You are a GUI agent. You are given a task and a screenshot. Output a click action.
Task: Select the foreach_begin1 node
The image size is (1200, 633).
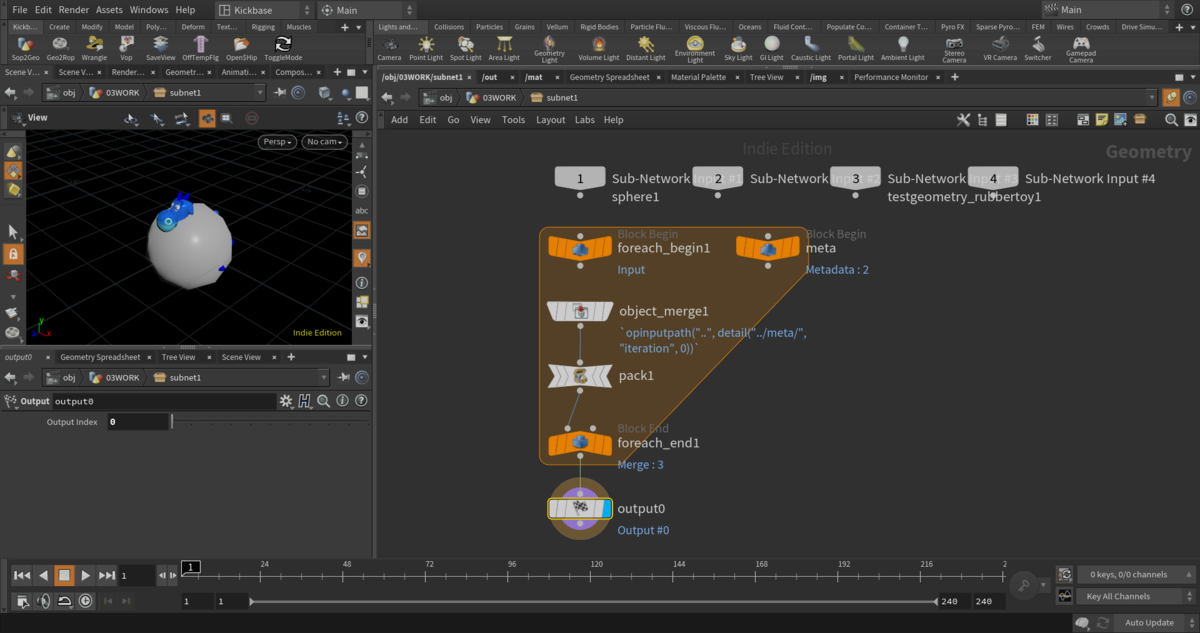(x=580, y=249)
